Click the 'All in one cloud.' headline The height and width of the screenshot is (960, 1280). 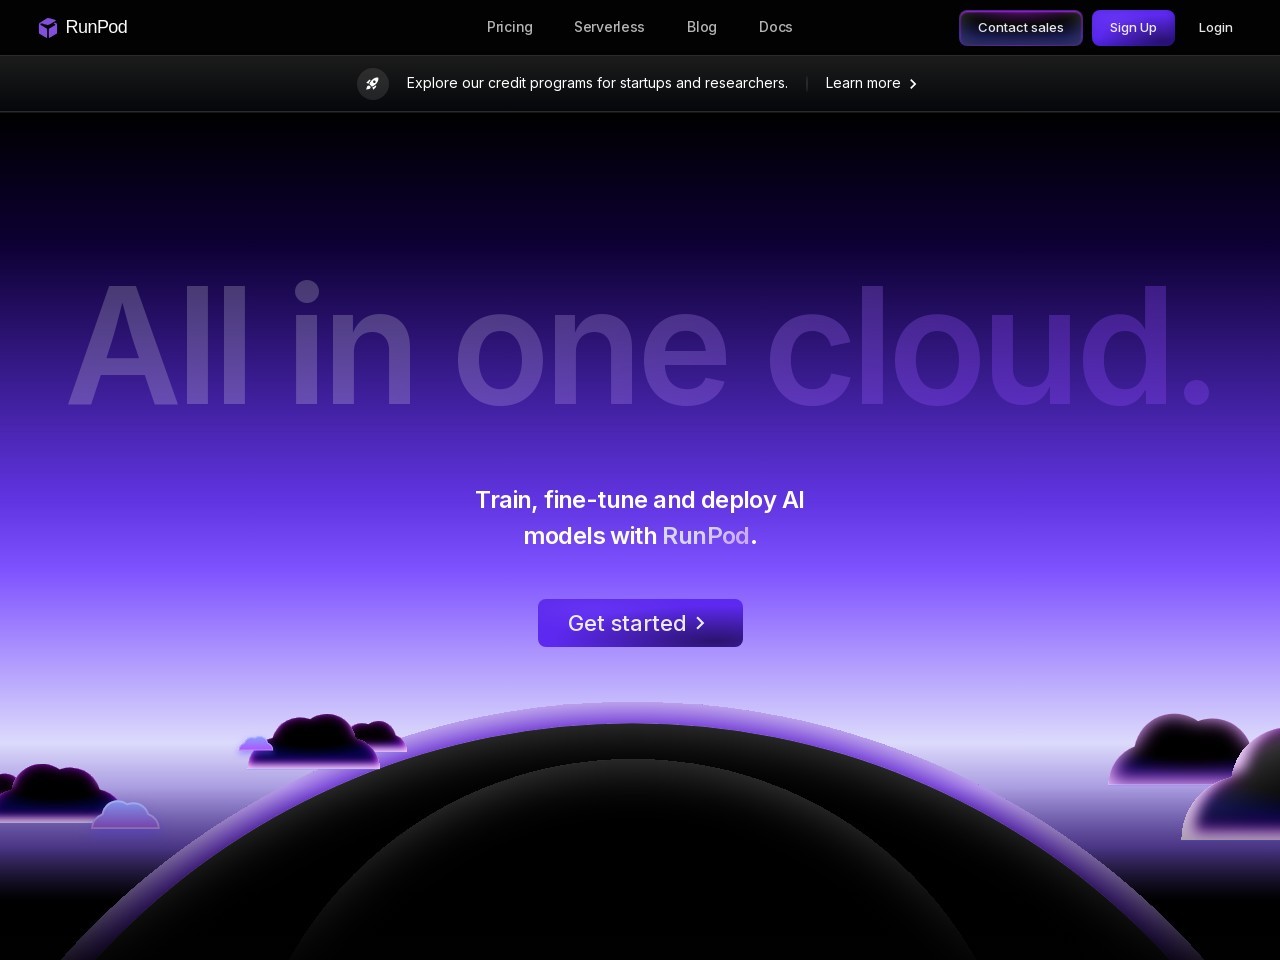(640, 345)
